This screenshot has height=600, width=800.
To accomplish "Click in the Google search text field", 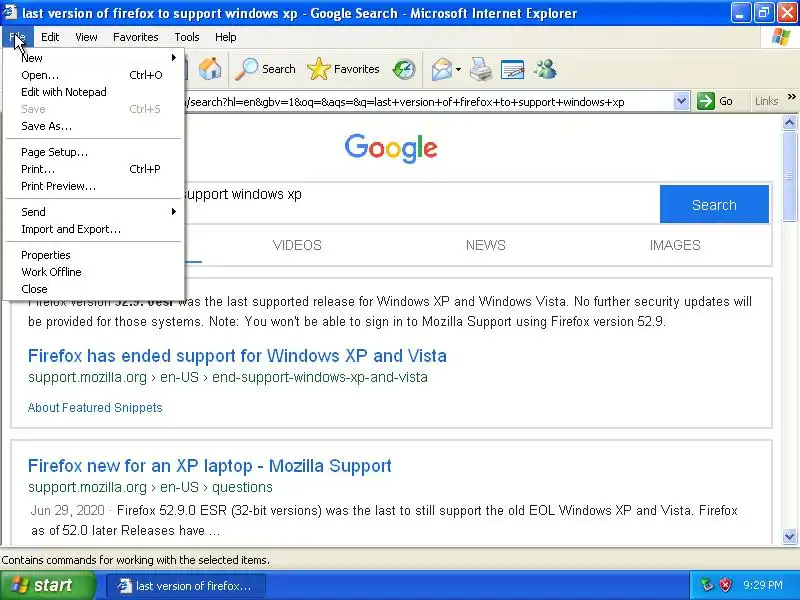I will (421, 203).
